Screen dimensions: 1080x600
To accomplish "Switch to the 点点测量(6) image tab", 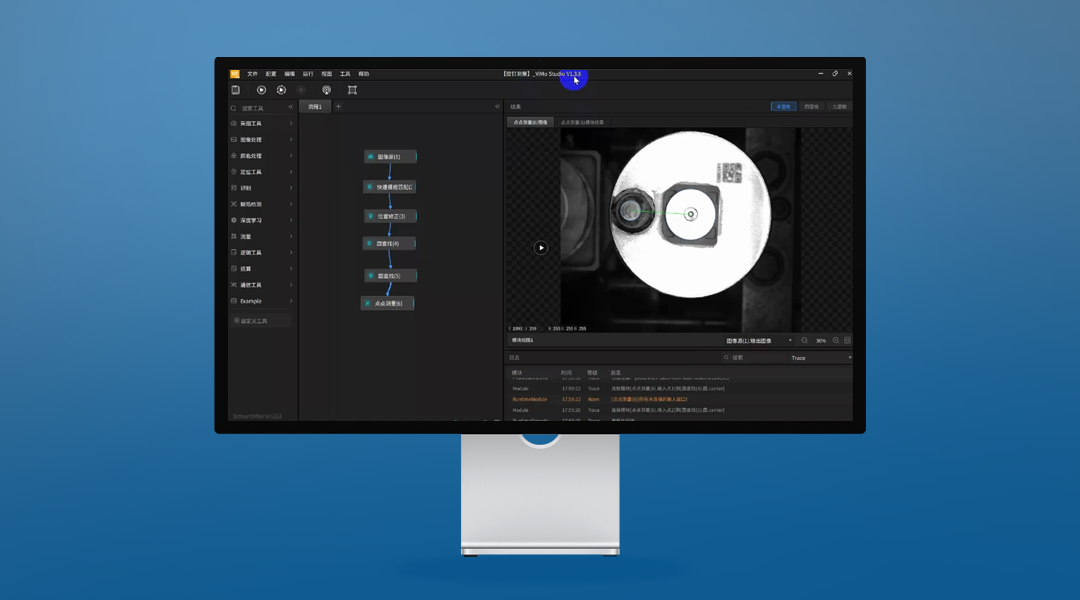I will [x=530, y=123].
